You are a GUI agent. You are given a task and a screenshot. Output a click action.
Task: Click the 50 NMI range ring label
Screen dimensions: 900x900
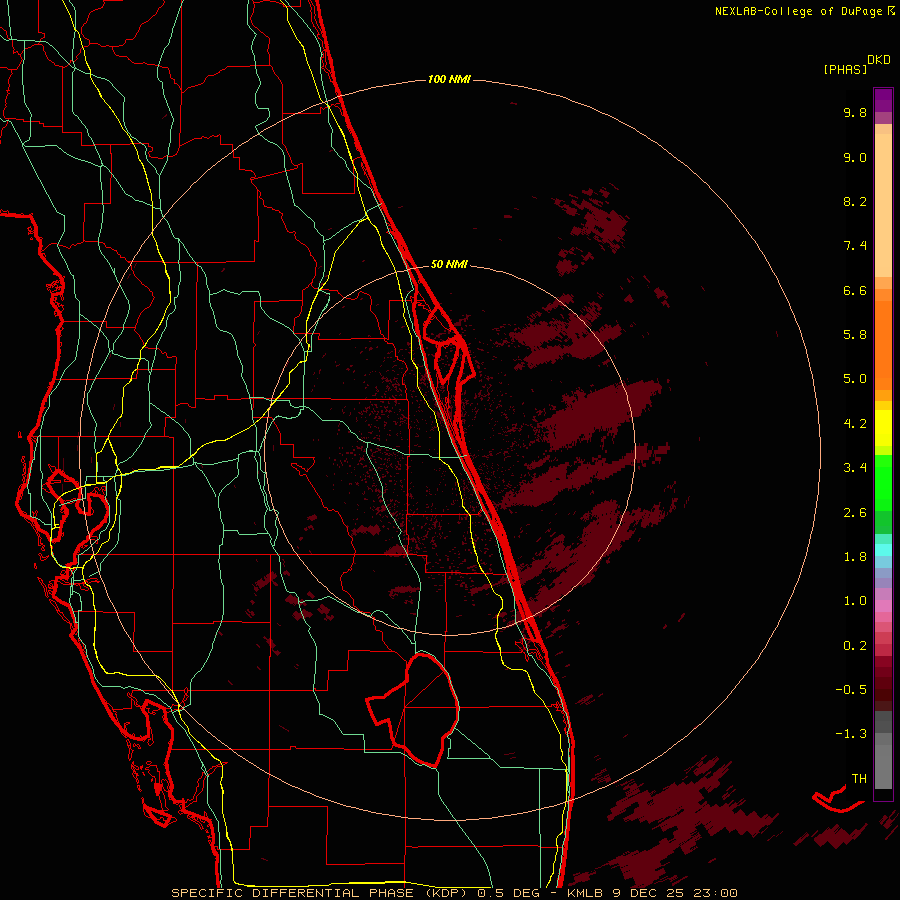point(449,264)
